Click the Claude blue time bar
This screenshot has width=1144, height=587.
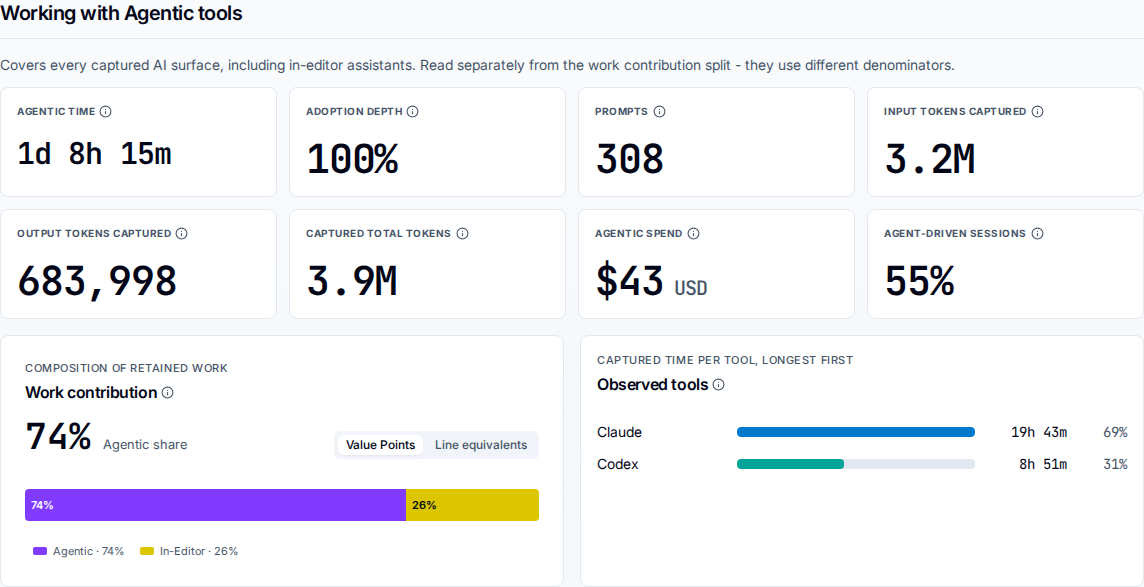pos(856,432)
